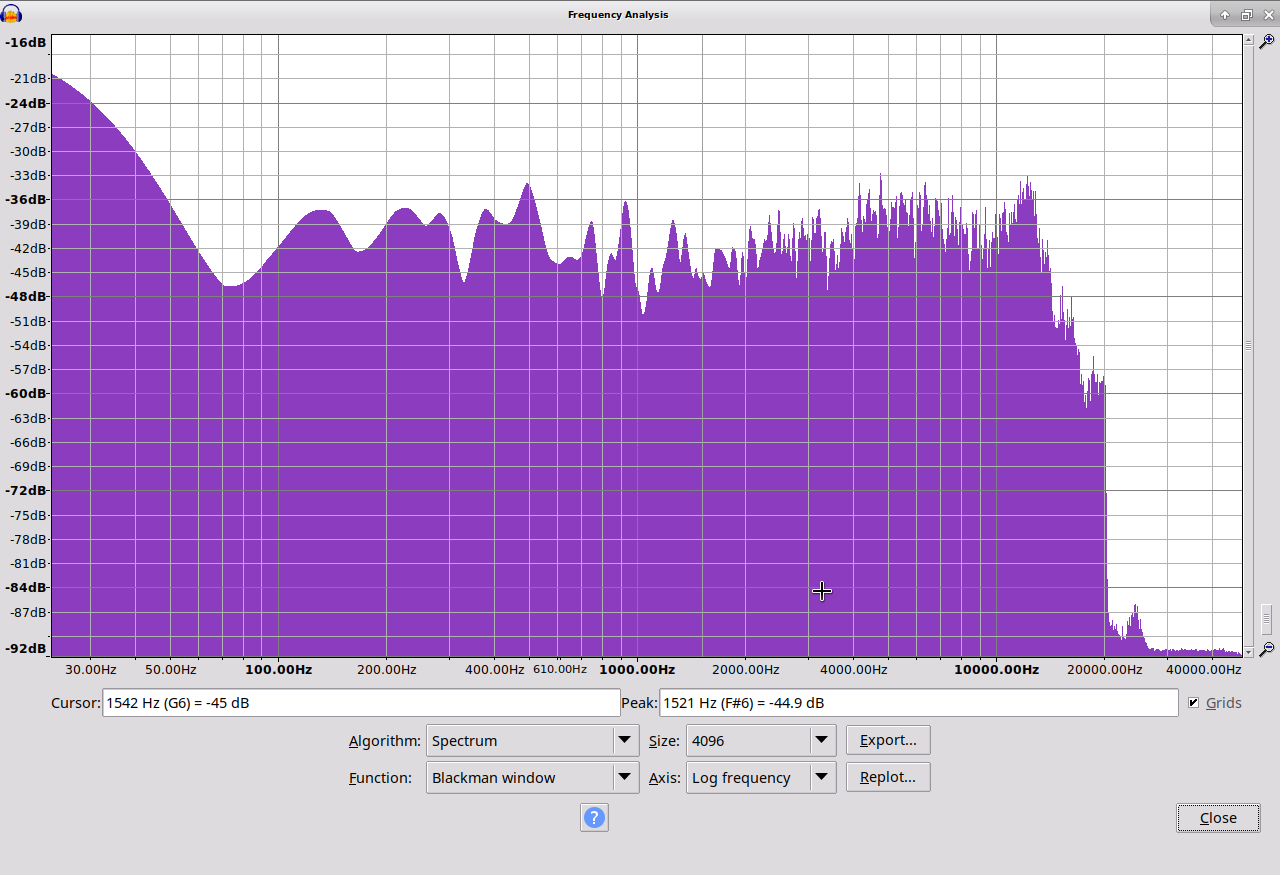Click the vertical pan scrollbar handle
Viewport: 1280px width, 875px height.
tap(1248, 345)
